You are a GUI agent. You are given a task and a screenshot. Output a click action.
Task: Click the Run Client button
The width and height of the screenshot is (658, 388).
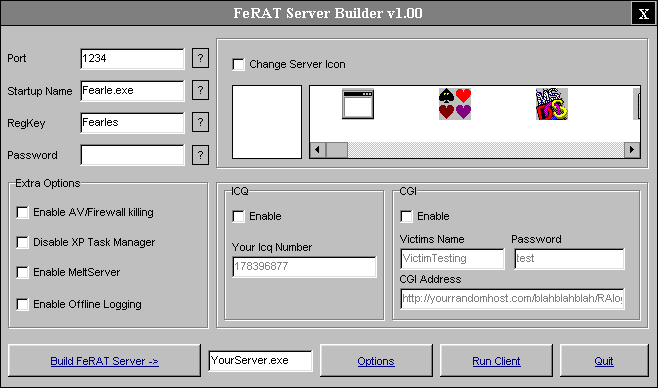496,361
